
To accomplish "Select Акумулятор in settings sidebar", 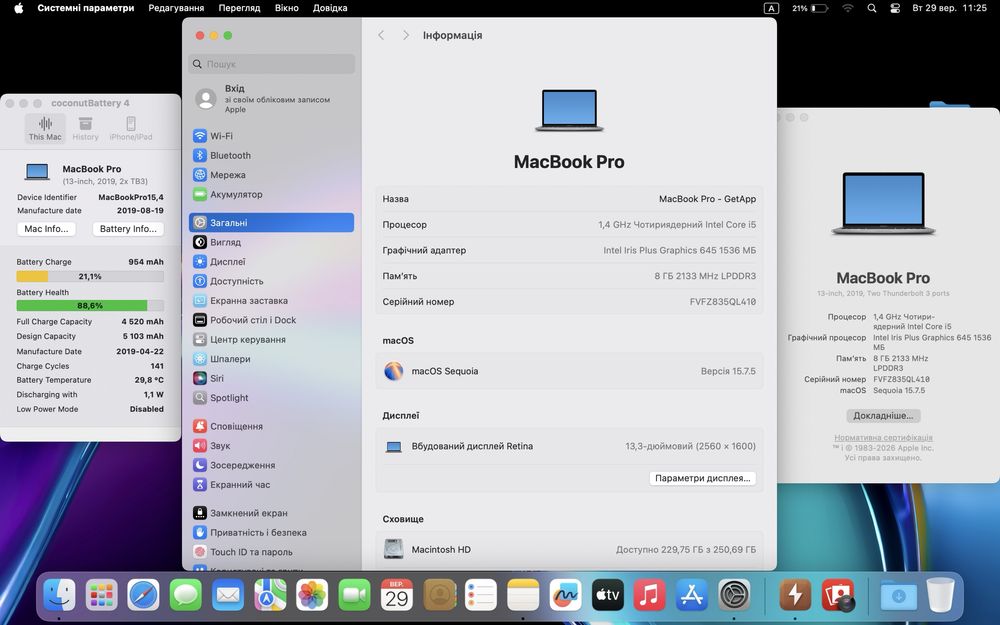I will coord(271,195).
